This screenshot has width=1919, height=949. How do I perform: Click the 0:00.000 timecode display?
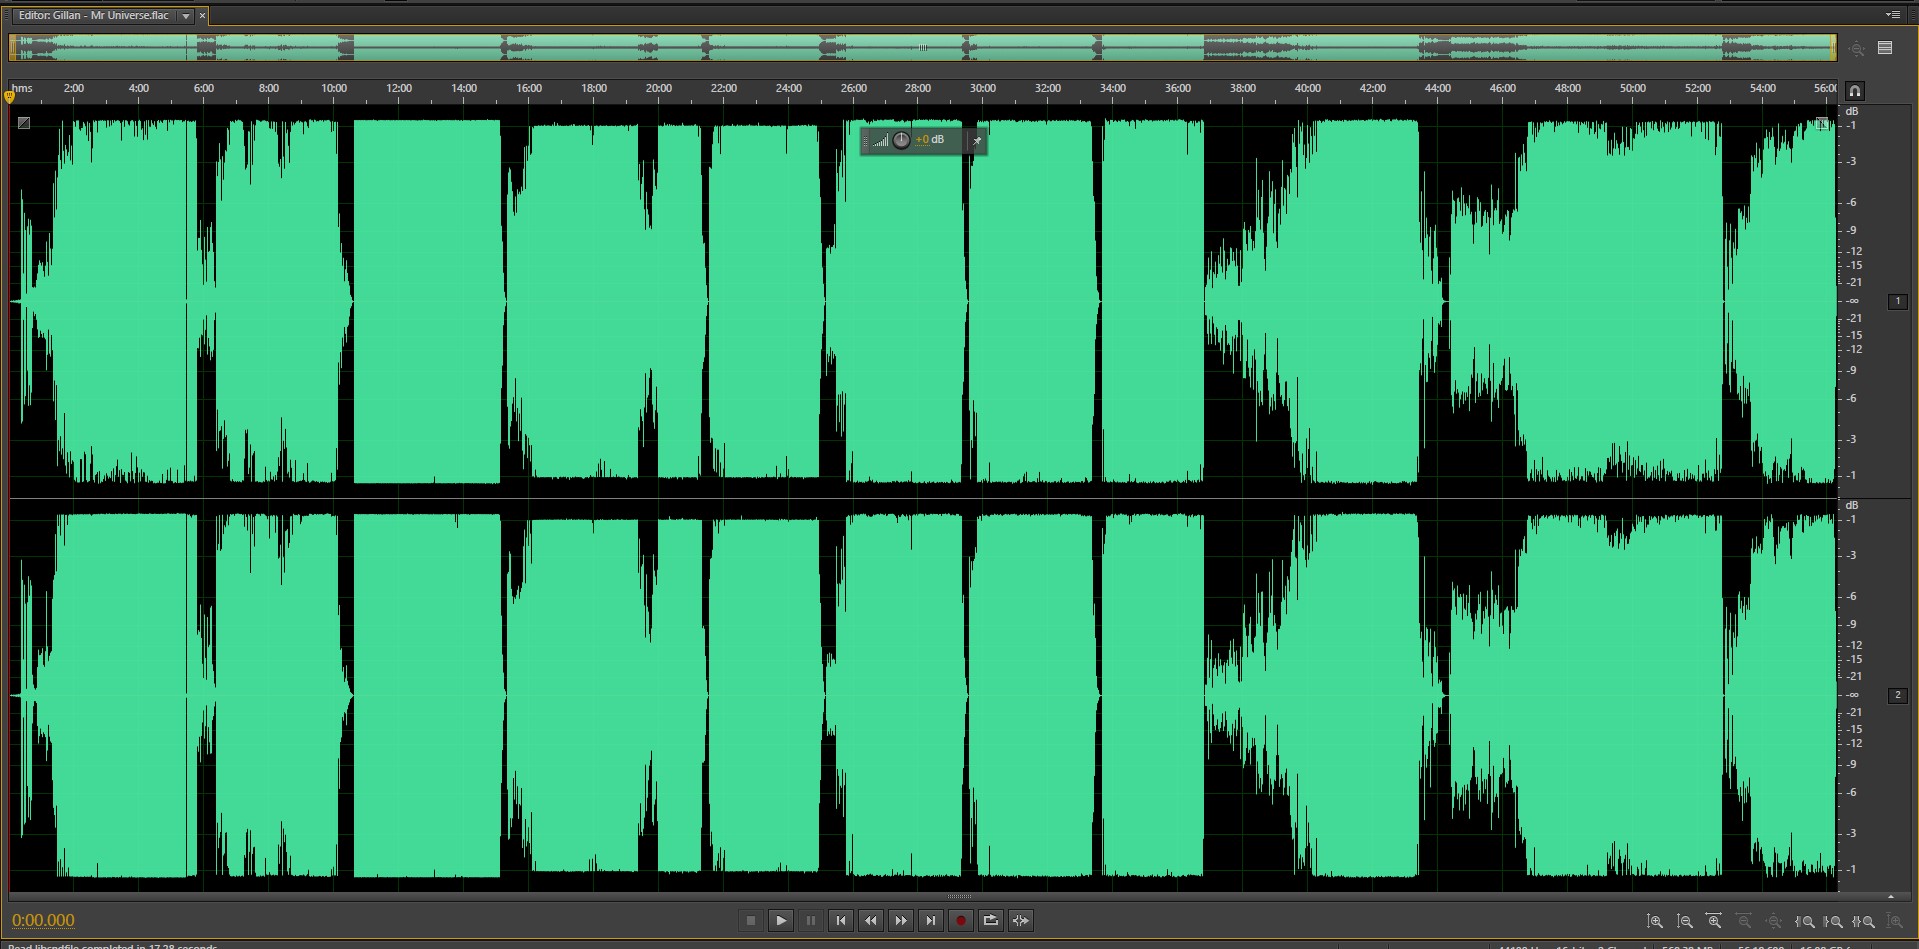coord(43,921)
